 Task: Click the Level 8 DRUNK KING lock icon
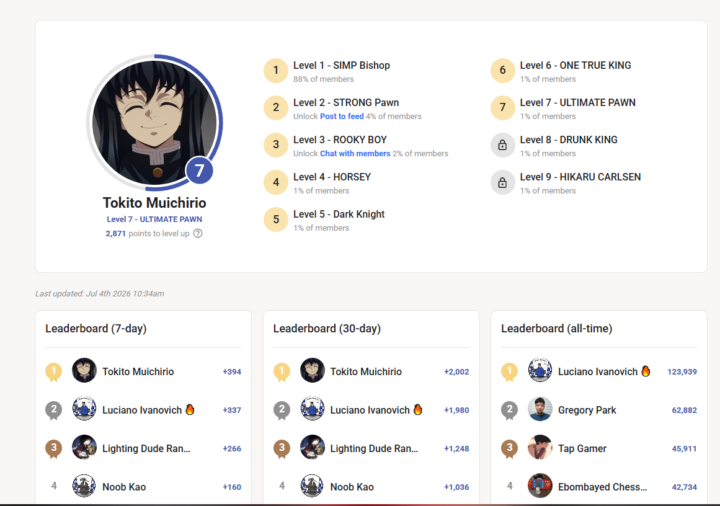point(502,145)
